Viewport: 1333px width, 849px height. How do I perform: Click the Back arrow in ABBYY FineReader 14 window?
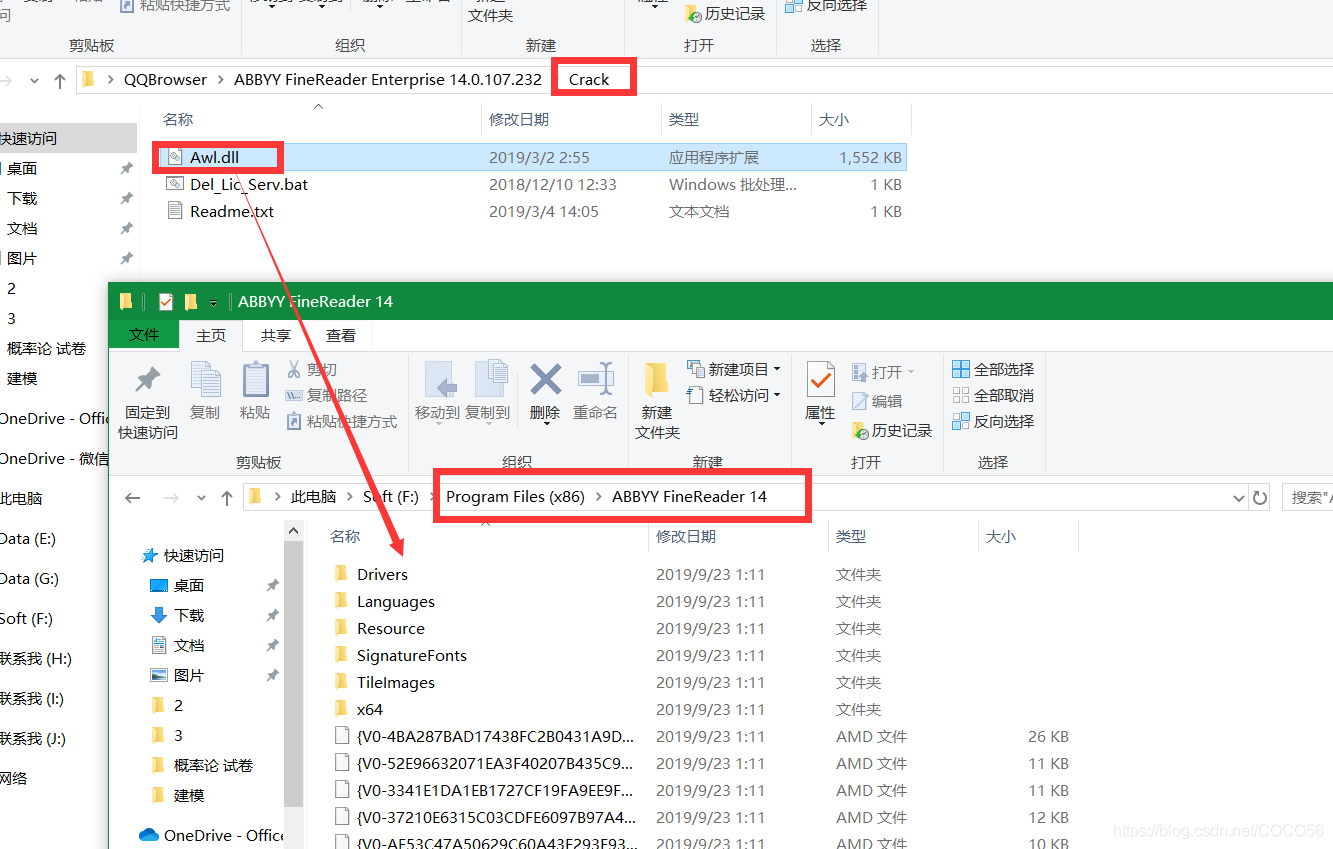click(133, 497)
